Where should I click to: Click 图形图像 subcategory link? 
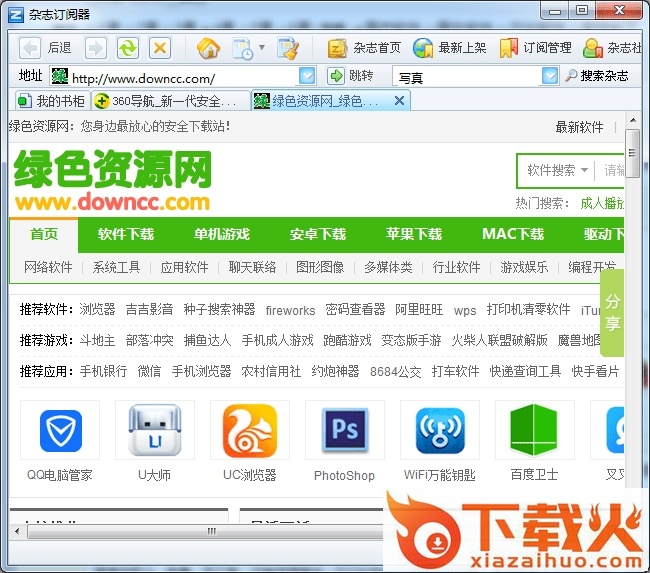[320, 267]
